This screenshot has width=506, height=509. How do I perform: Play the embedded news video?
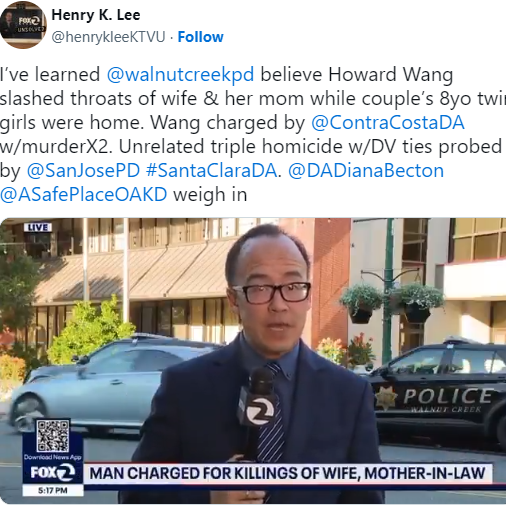click(253, 361)
